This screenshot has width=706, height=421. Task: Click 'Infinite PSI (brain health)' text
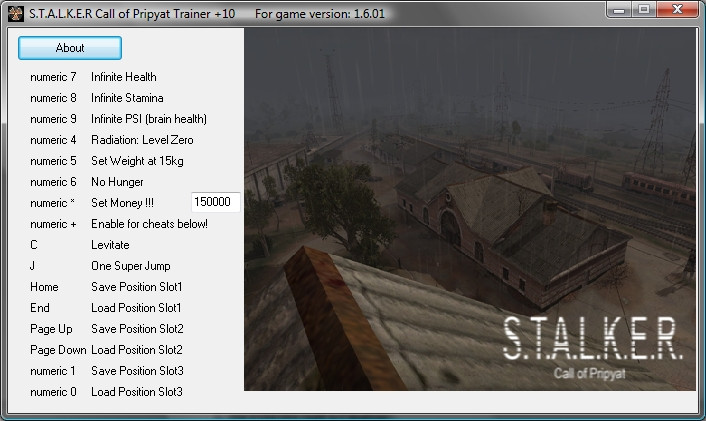click(x=149, y=119)
